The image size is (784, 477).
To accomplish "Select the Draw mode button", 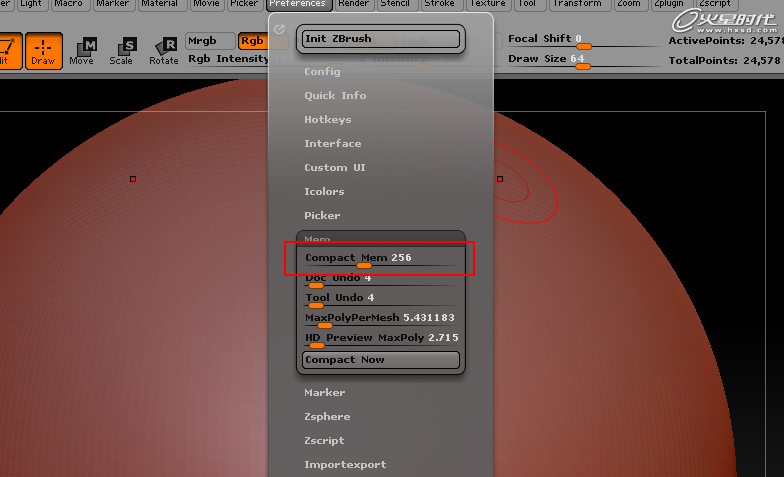I will click(44, 50).
